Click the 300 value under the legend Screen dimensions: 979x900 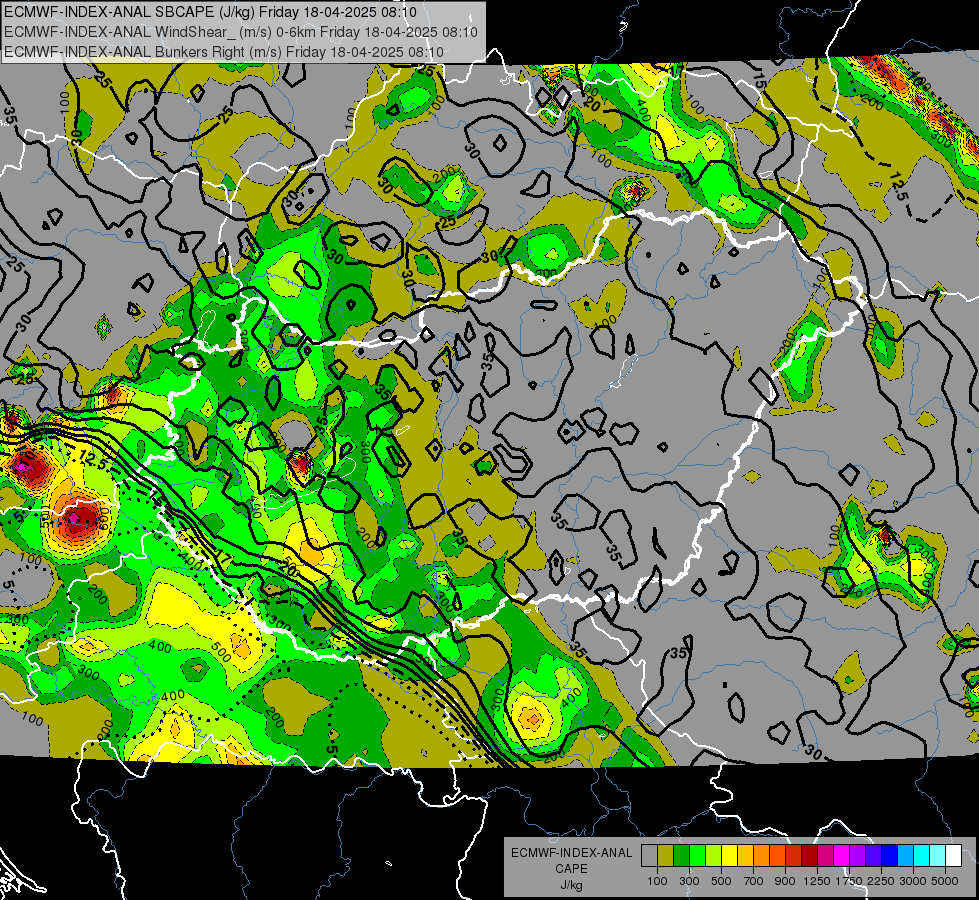tap(689, 881)
